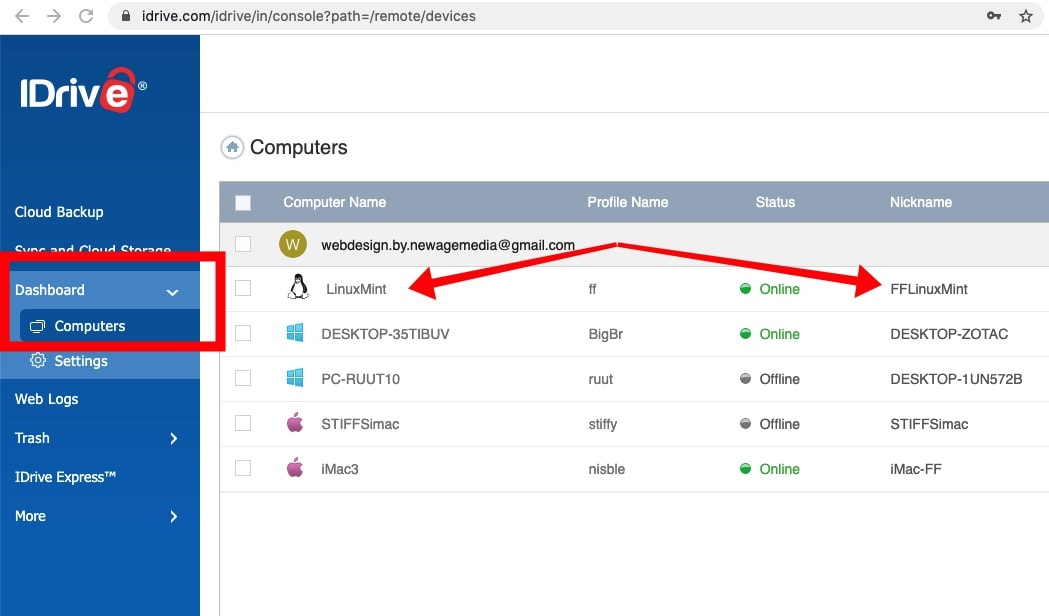Image resolution: width=1049 pixels, height=616 pixels.
Task: Check the LinuxMint row checkbox
Action: [x=243, y=289]
